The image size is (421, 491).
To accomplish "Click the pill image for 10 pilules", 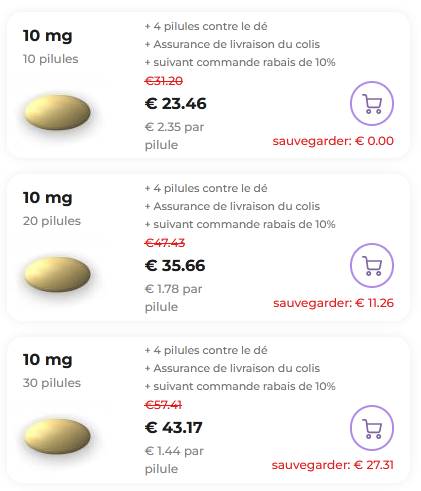I will pyautogui.click(x=57, y=112).
